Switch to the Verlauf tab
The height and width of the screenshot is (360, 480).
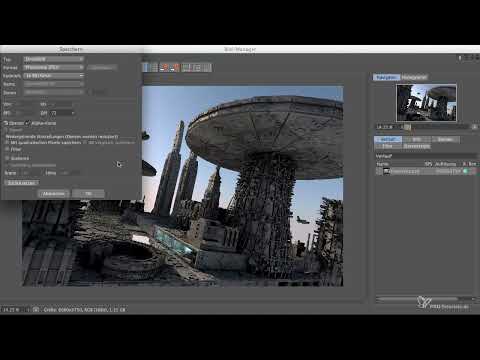[x=388, y=139]
